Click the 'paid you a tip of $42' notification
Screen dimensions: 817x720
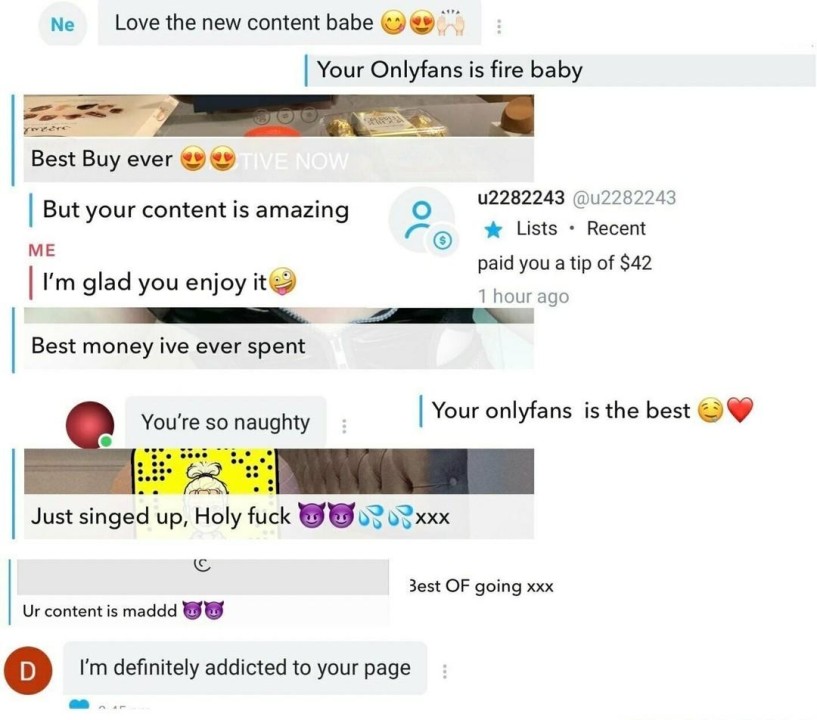(x=564, y=263)
